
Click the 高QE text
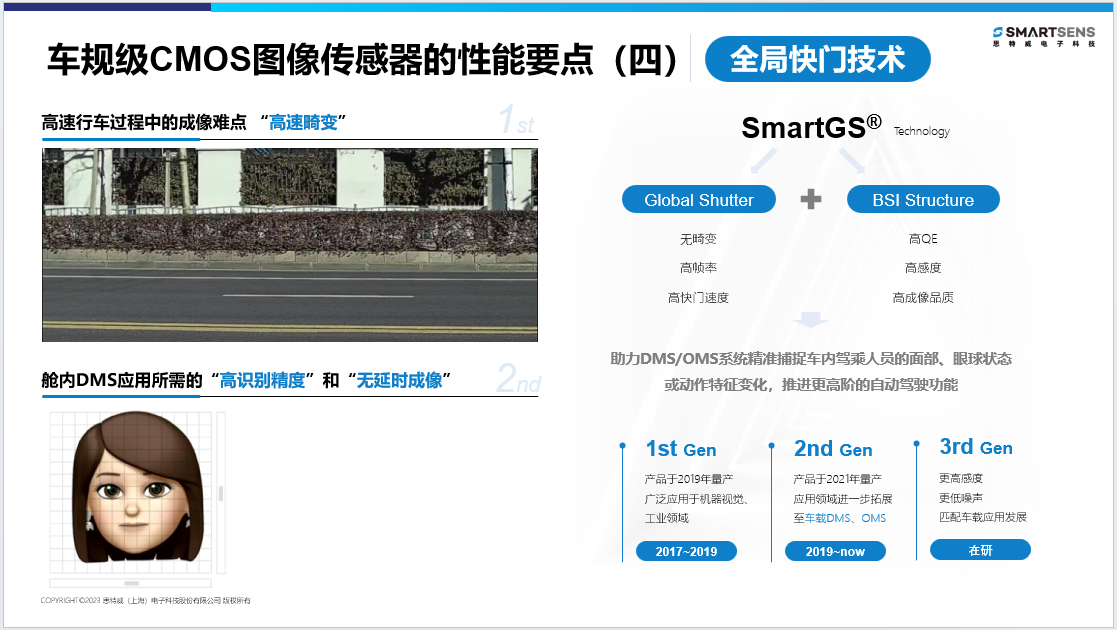[923, 239]
